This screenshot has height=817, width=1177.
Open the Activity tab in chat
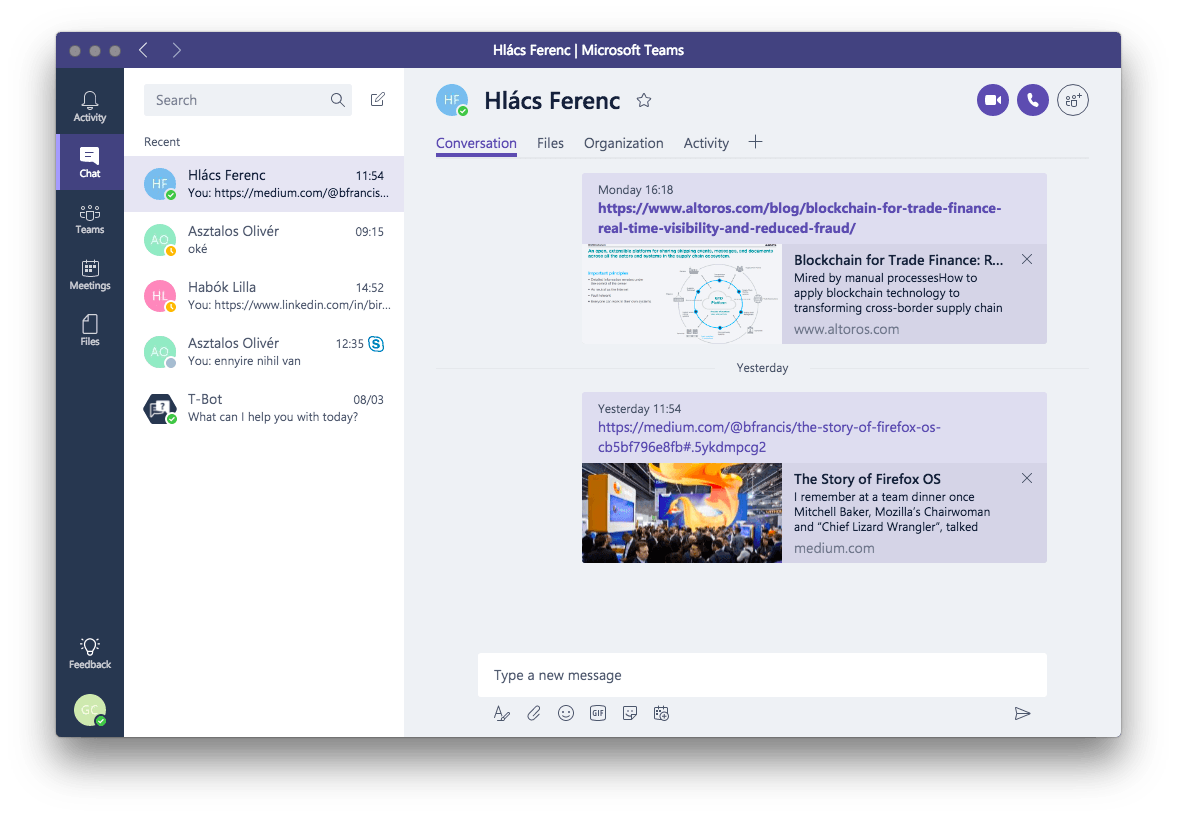tap(706, 143)
